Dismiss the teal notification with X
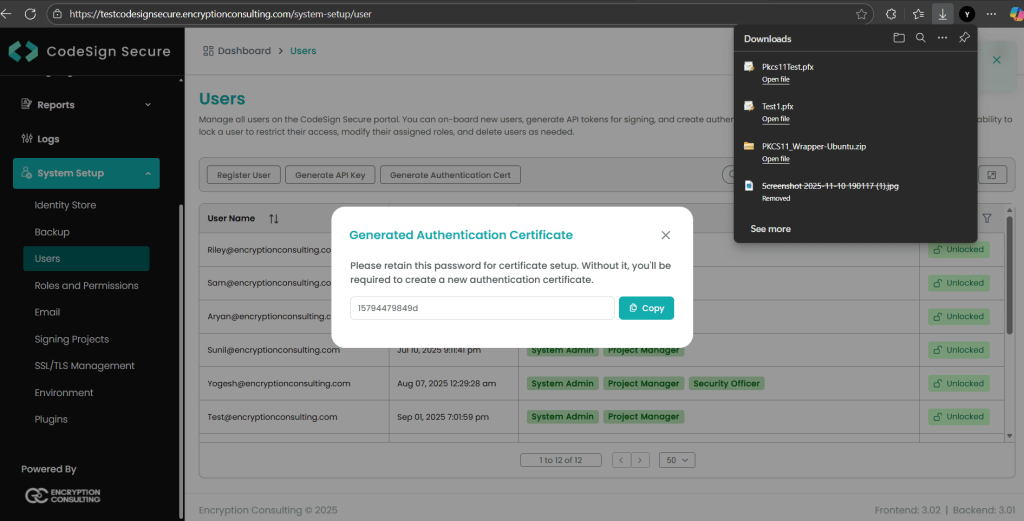The image size is (1024, 521). tap(997, 60)
